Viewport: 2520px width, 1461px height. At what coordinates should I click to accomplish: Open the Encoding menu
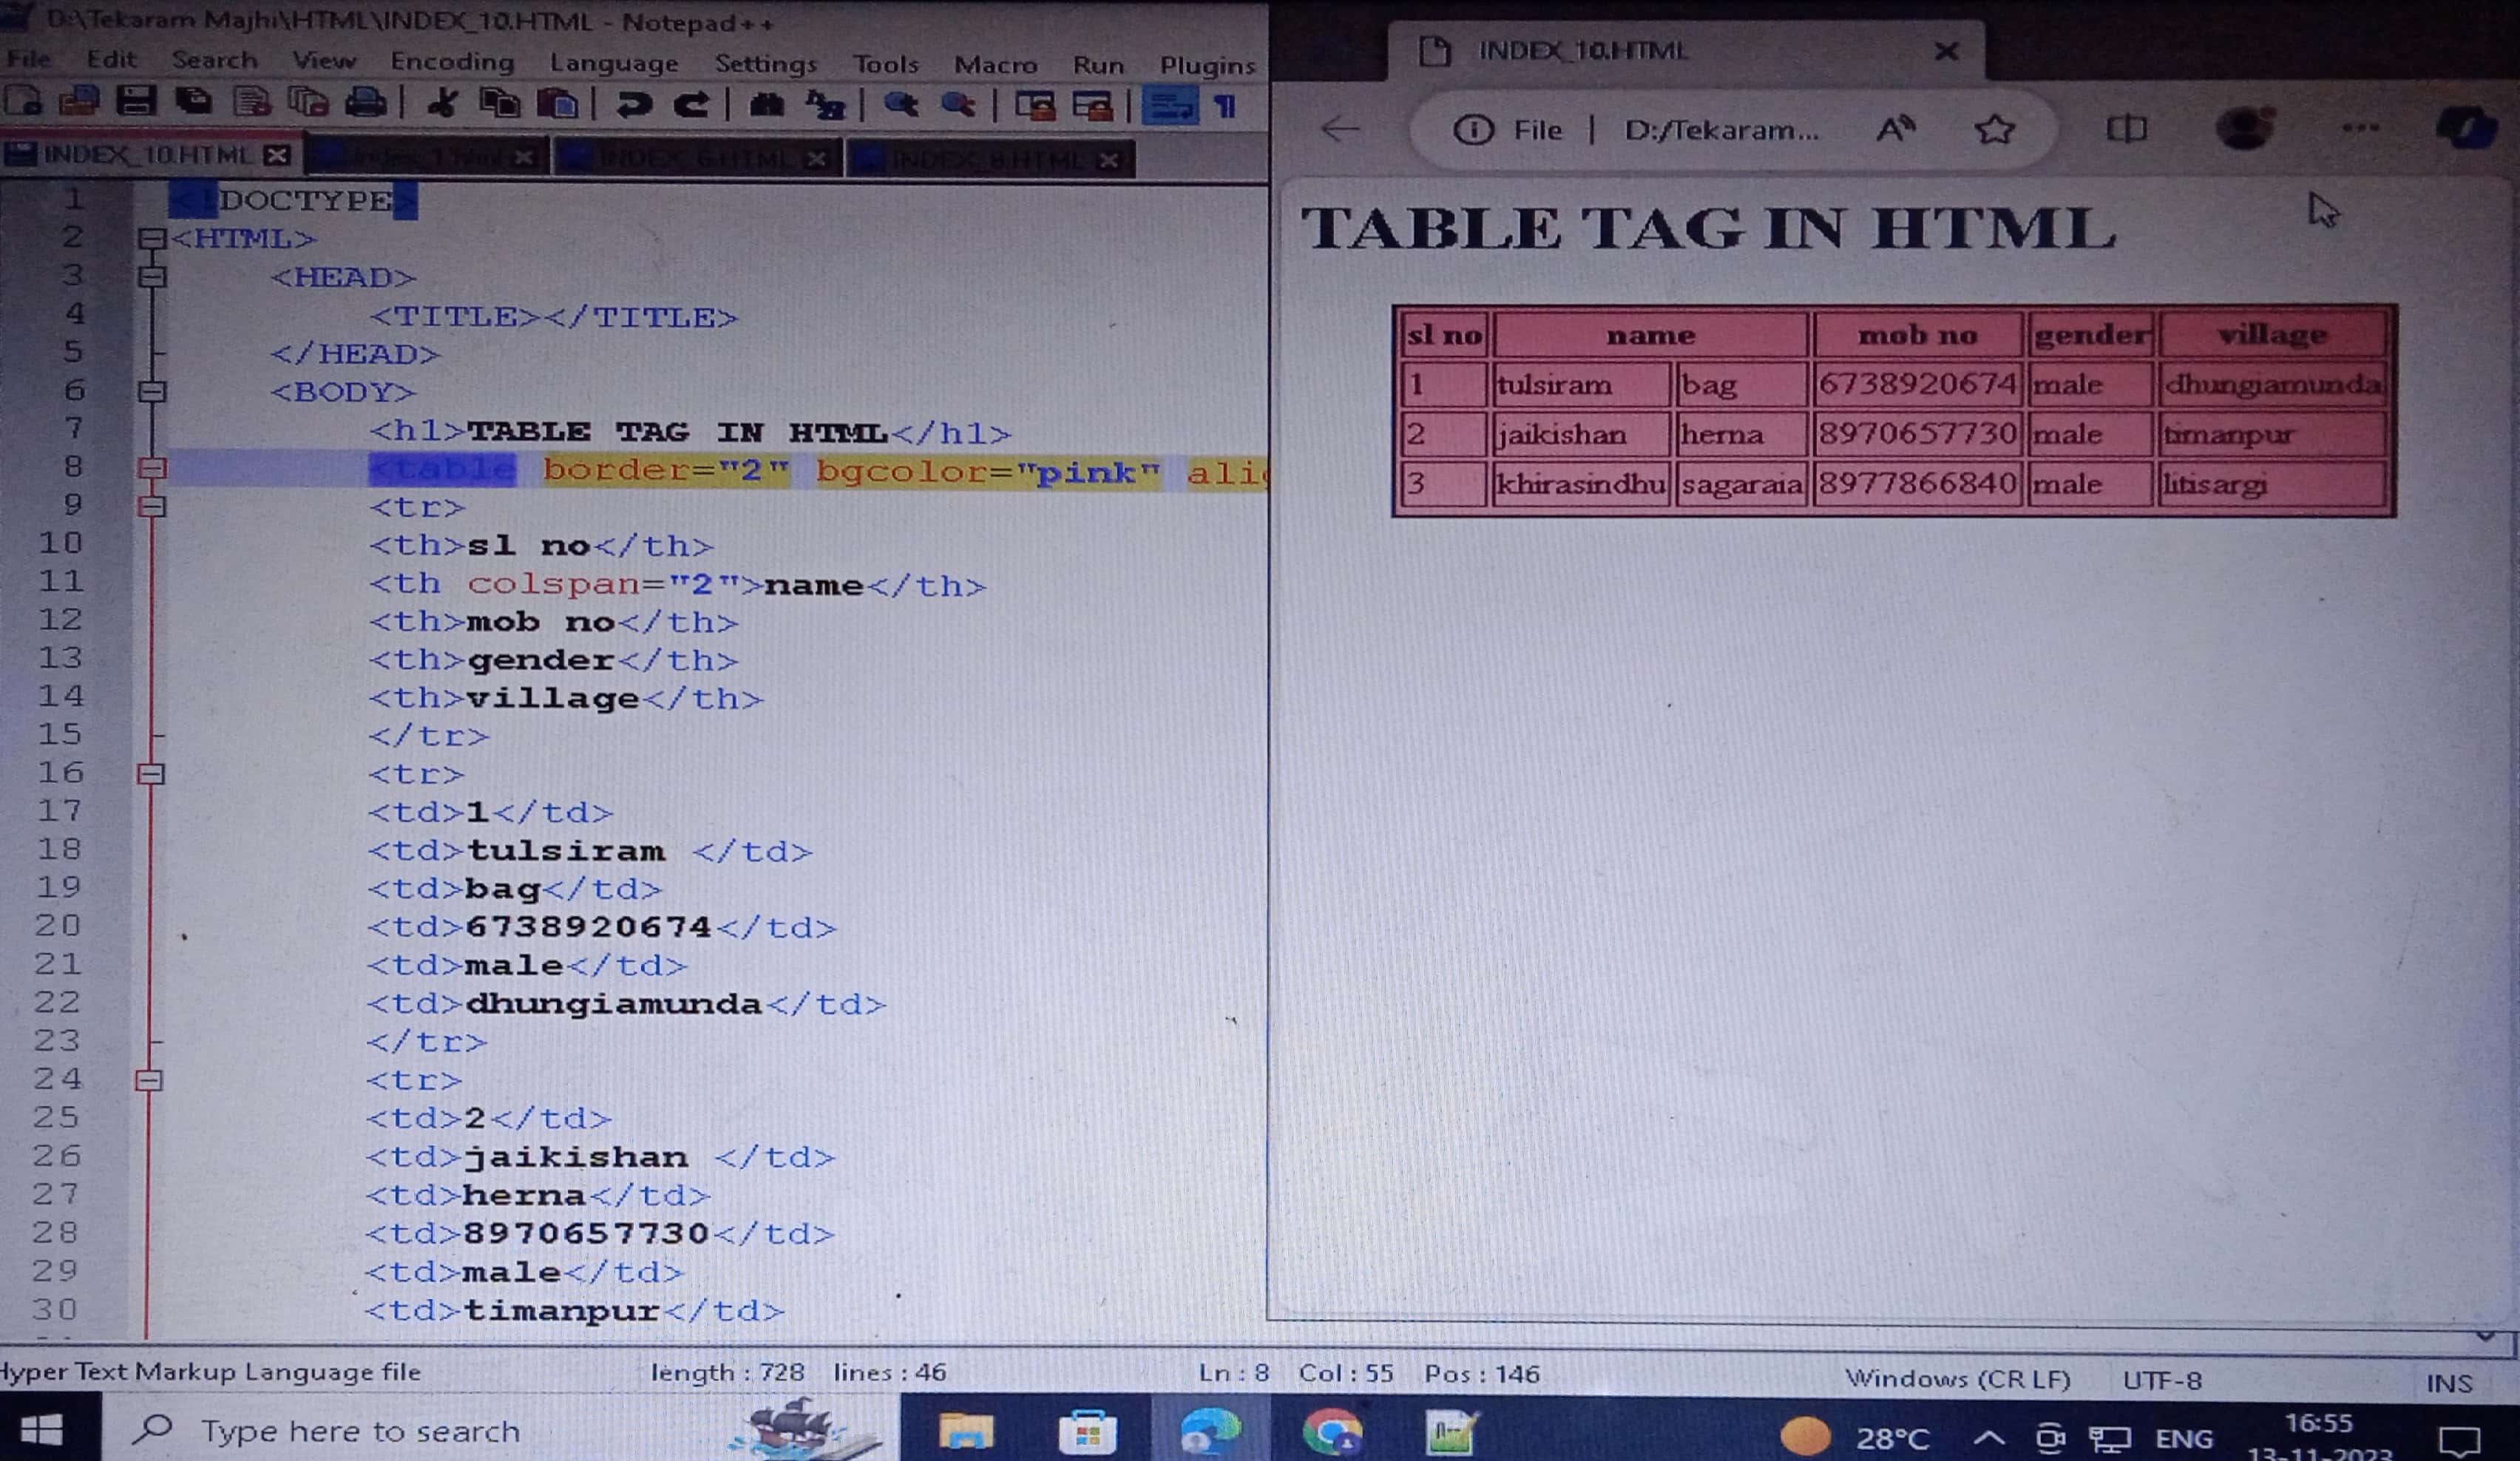(452, 62)
